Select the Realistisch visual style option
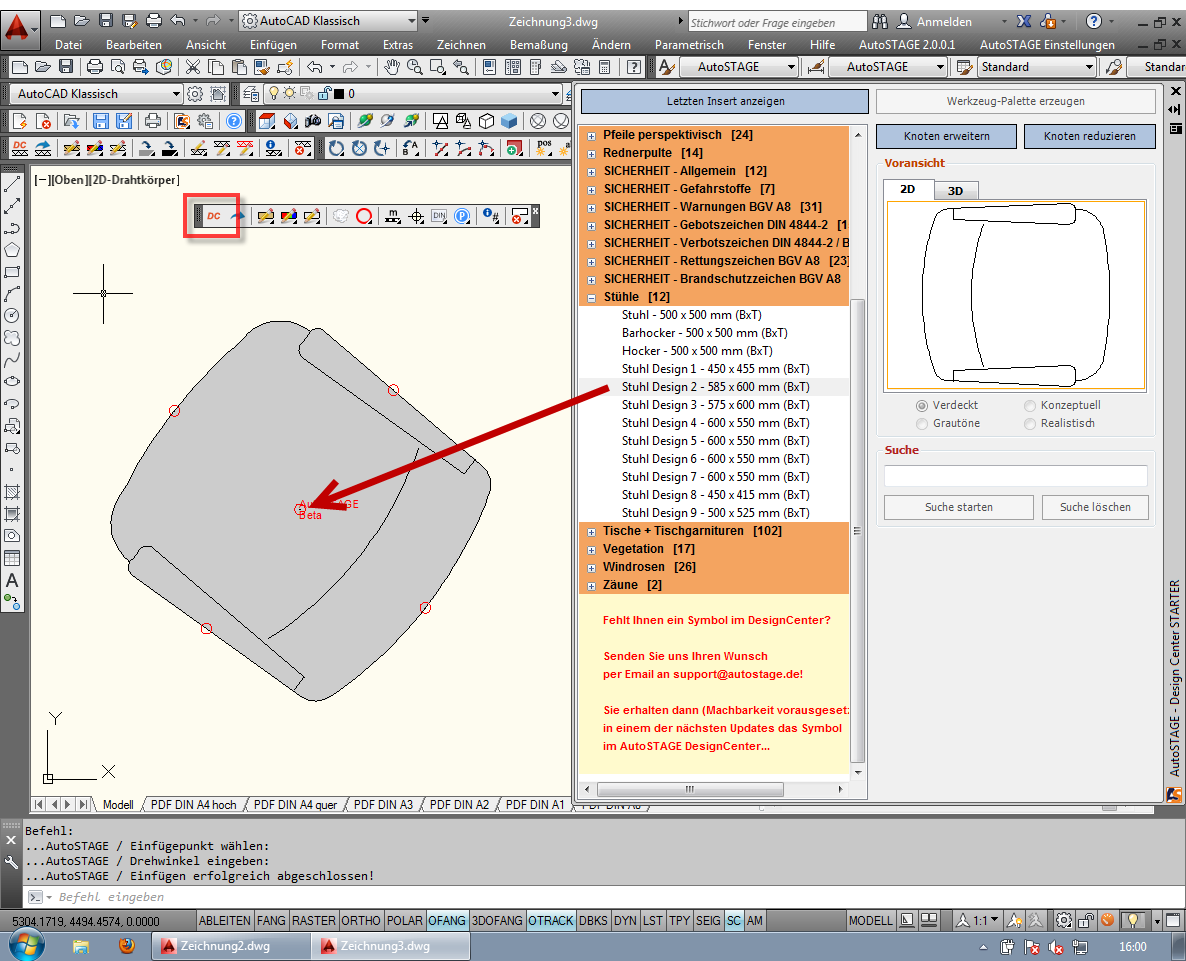This screenshot has width=1186, height=961. (x=1030, y=423)
